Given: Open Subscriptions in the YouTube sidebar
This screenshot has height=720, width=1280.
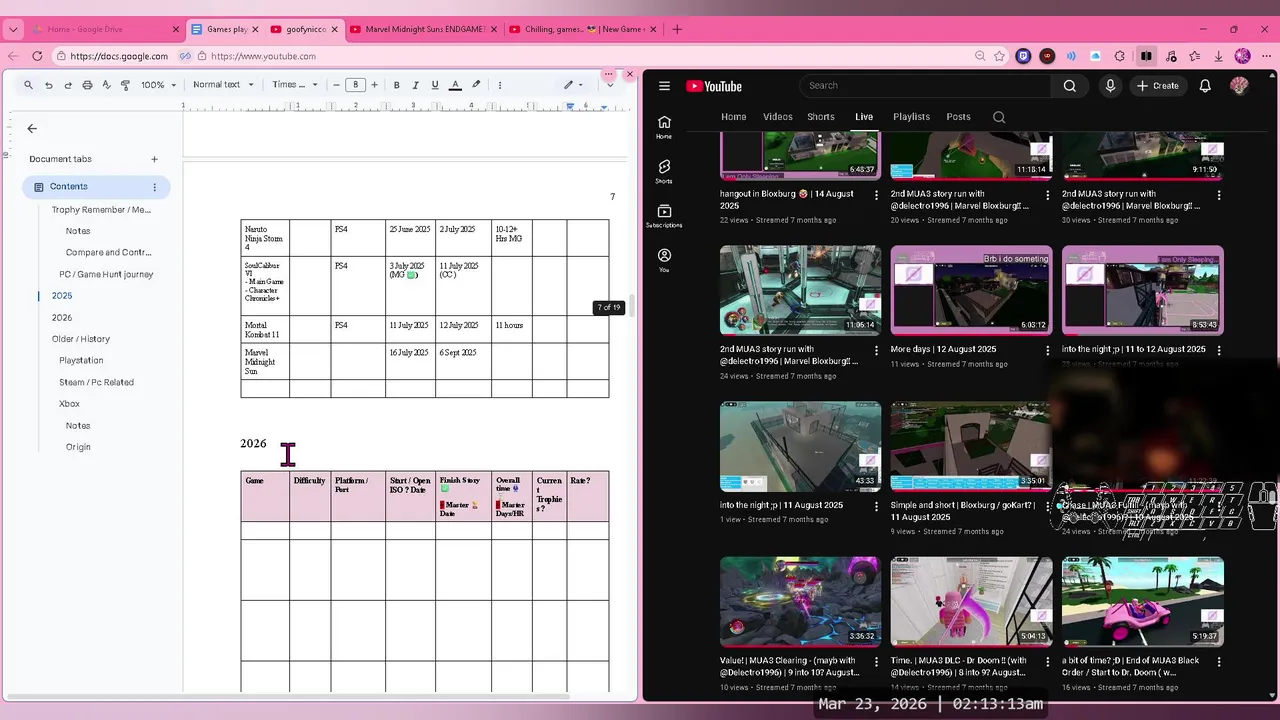Looking at the screenshot, I should point(664,215).
